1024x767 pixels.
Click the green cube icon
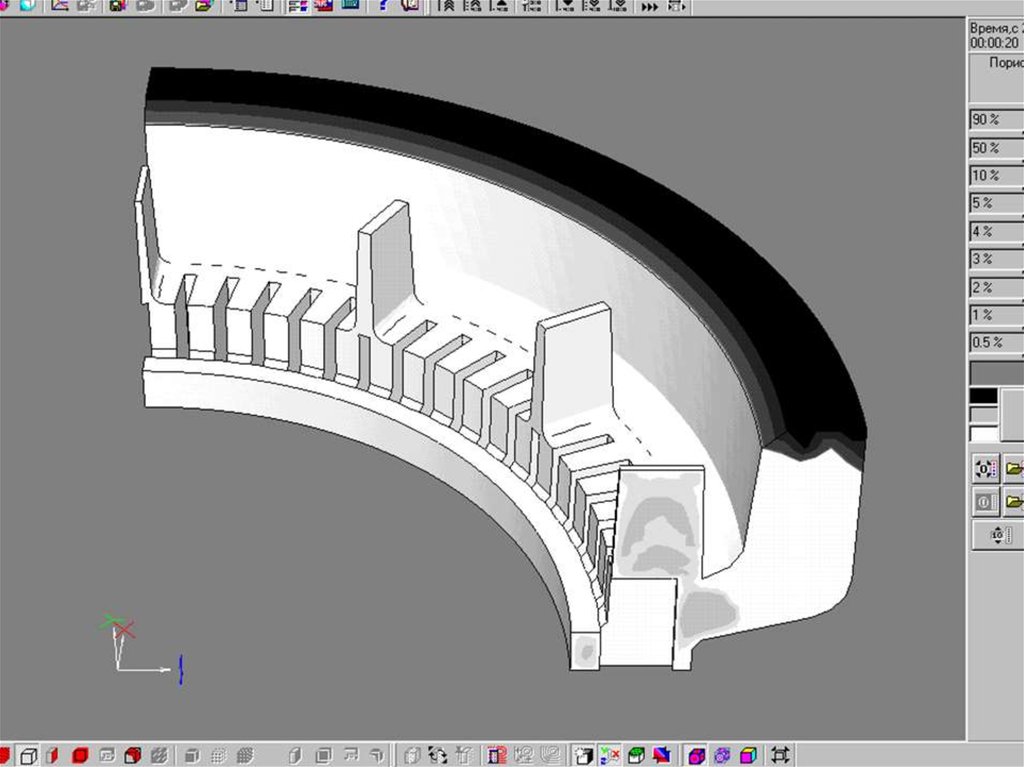point(635,755)
